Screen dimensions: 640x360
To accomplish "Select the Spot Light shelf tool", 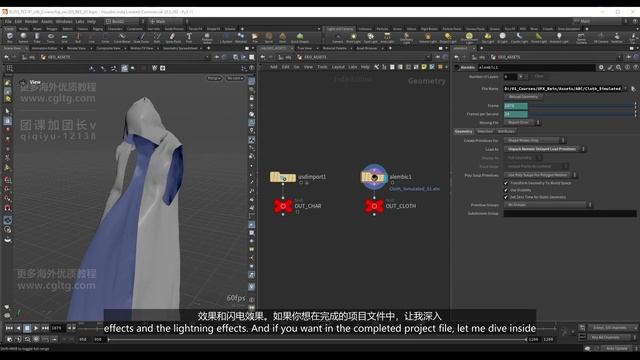I will click(x=371, y=38).
